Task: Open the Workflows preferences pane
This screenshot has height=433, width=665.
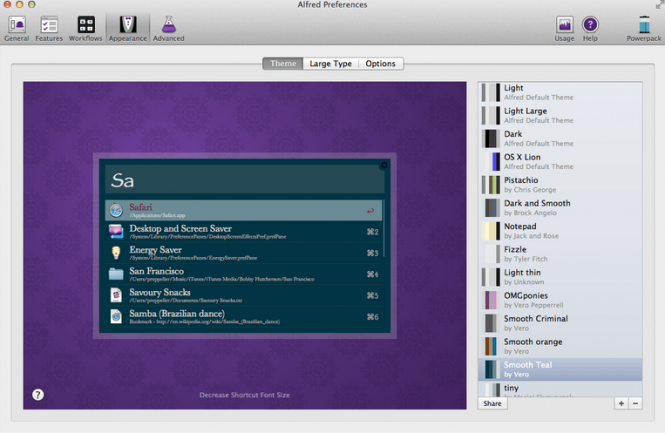Action: (x=86, y=29)
